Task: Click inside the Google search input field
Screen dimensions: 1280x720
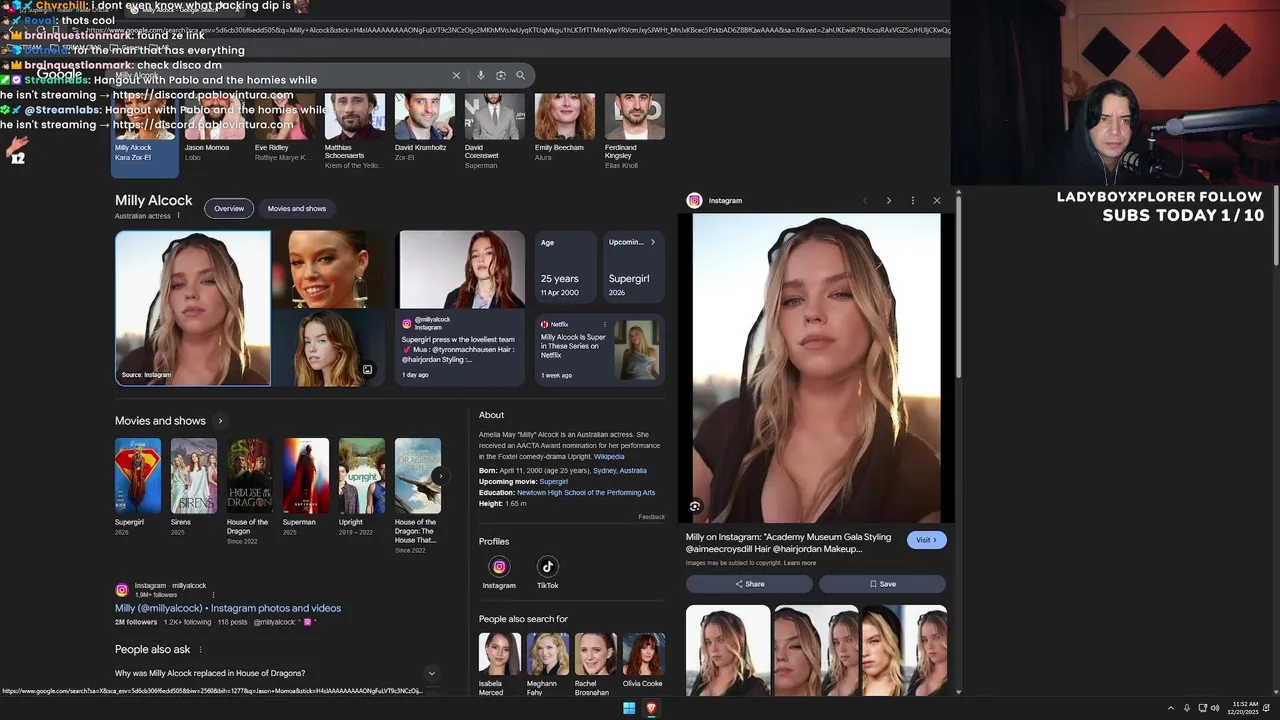Action: tap(280, 75)
